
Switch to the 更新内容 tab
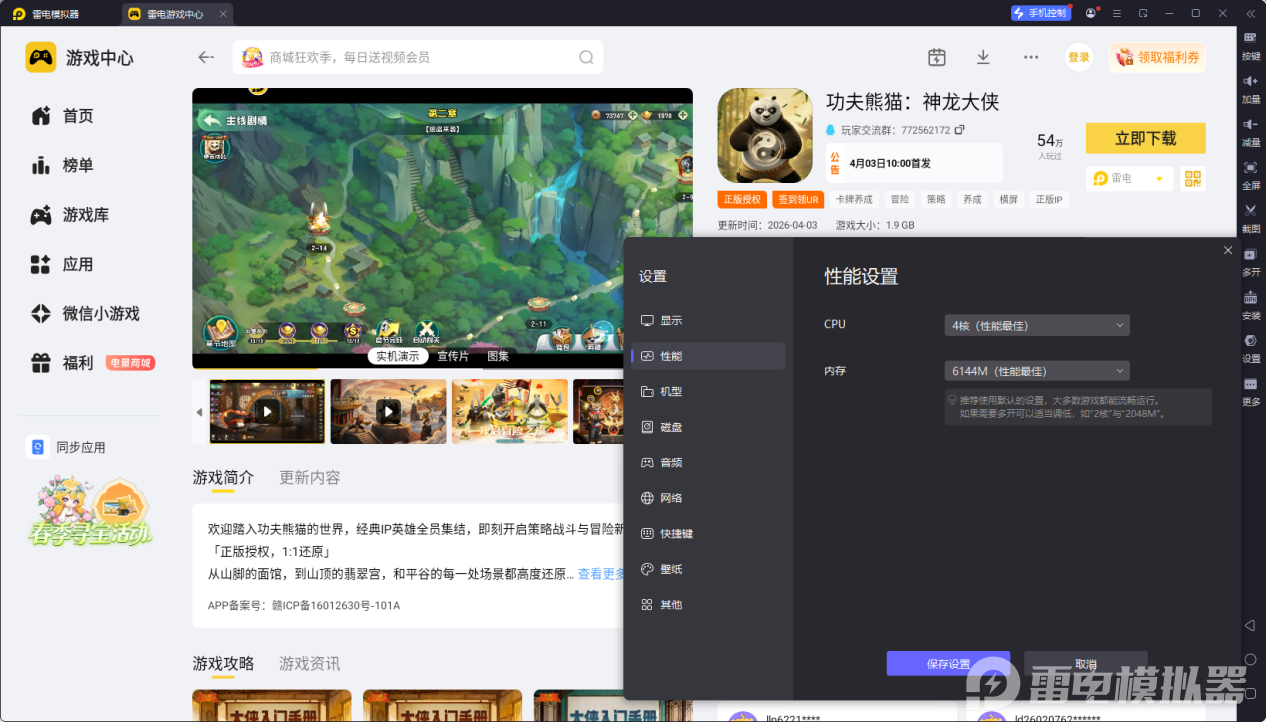[x=309, y=477]
